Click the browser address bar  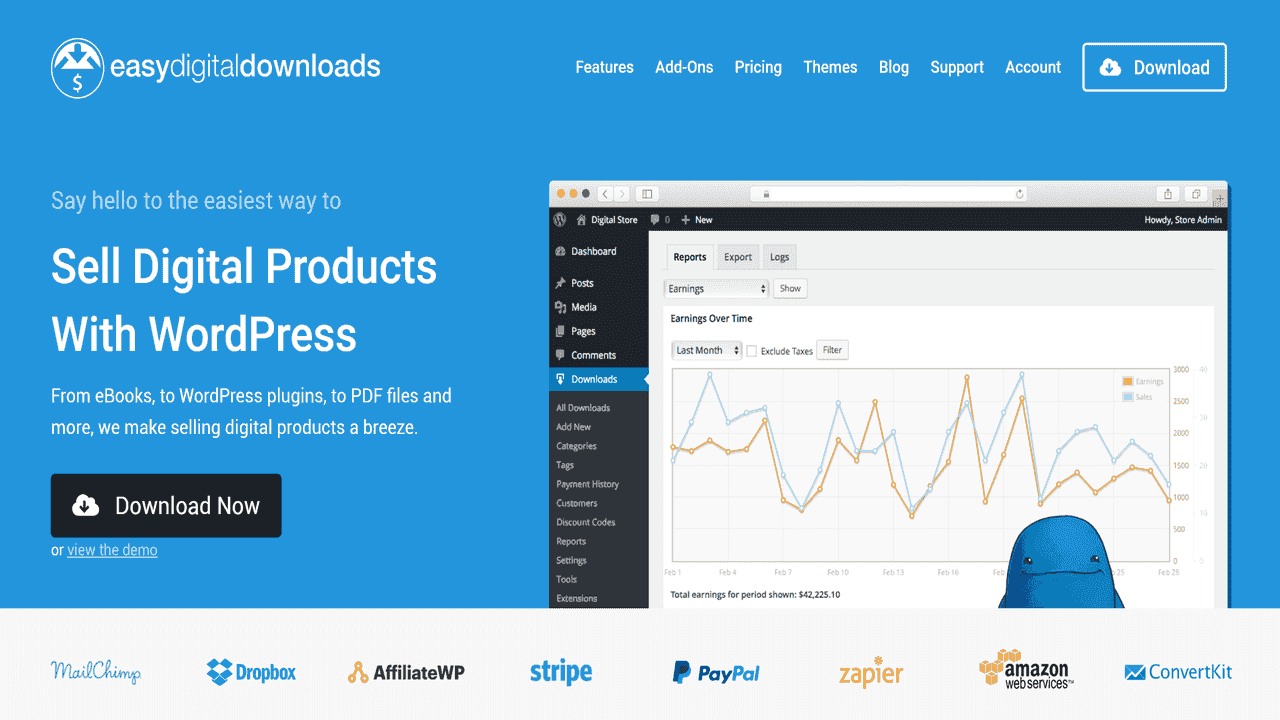[889, 194]
